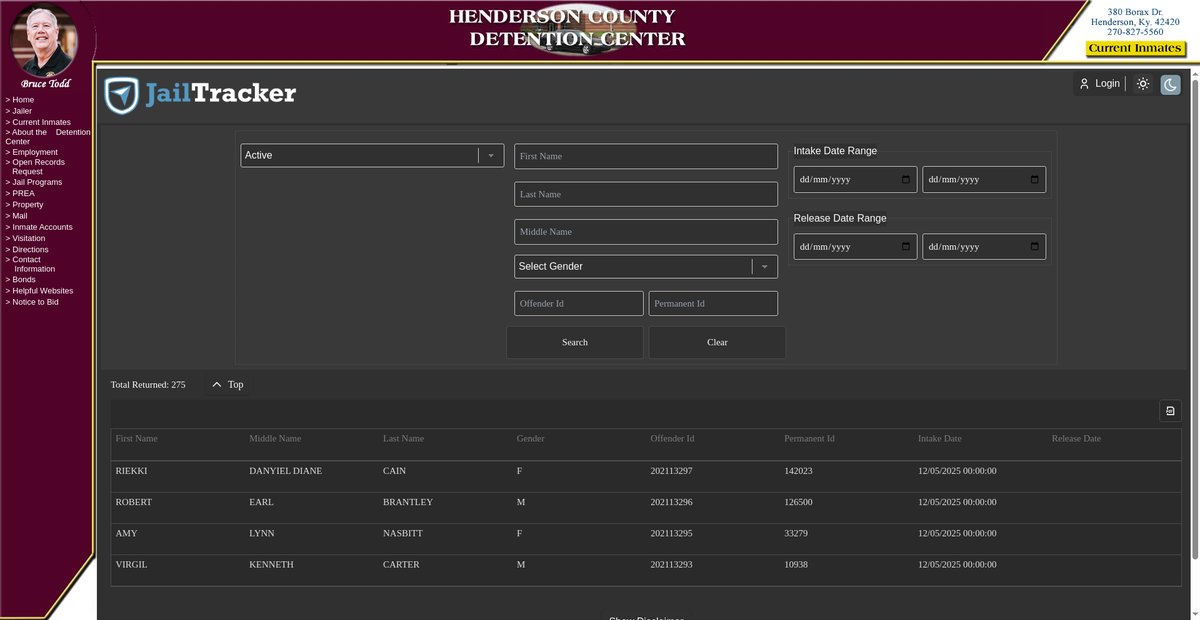
Task: Open calendar picker for Intake start date
Action: click(906, 180)
